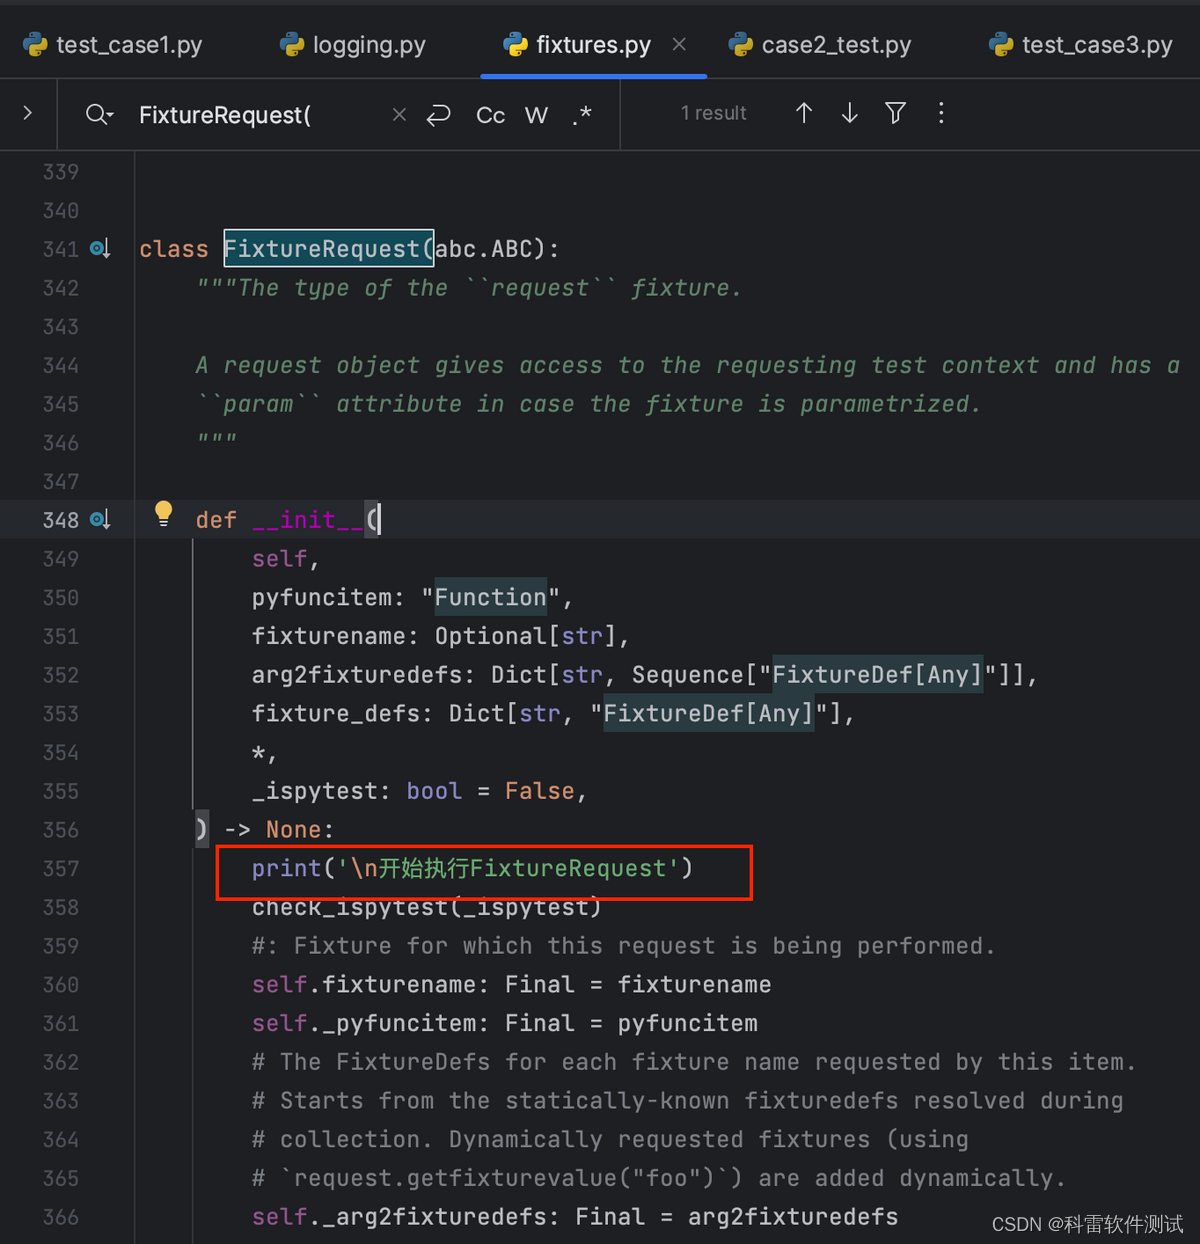
Task: Insert new line in search field
Action: [x=438, y=115]
